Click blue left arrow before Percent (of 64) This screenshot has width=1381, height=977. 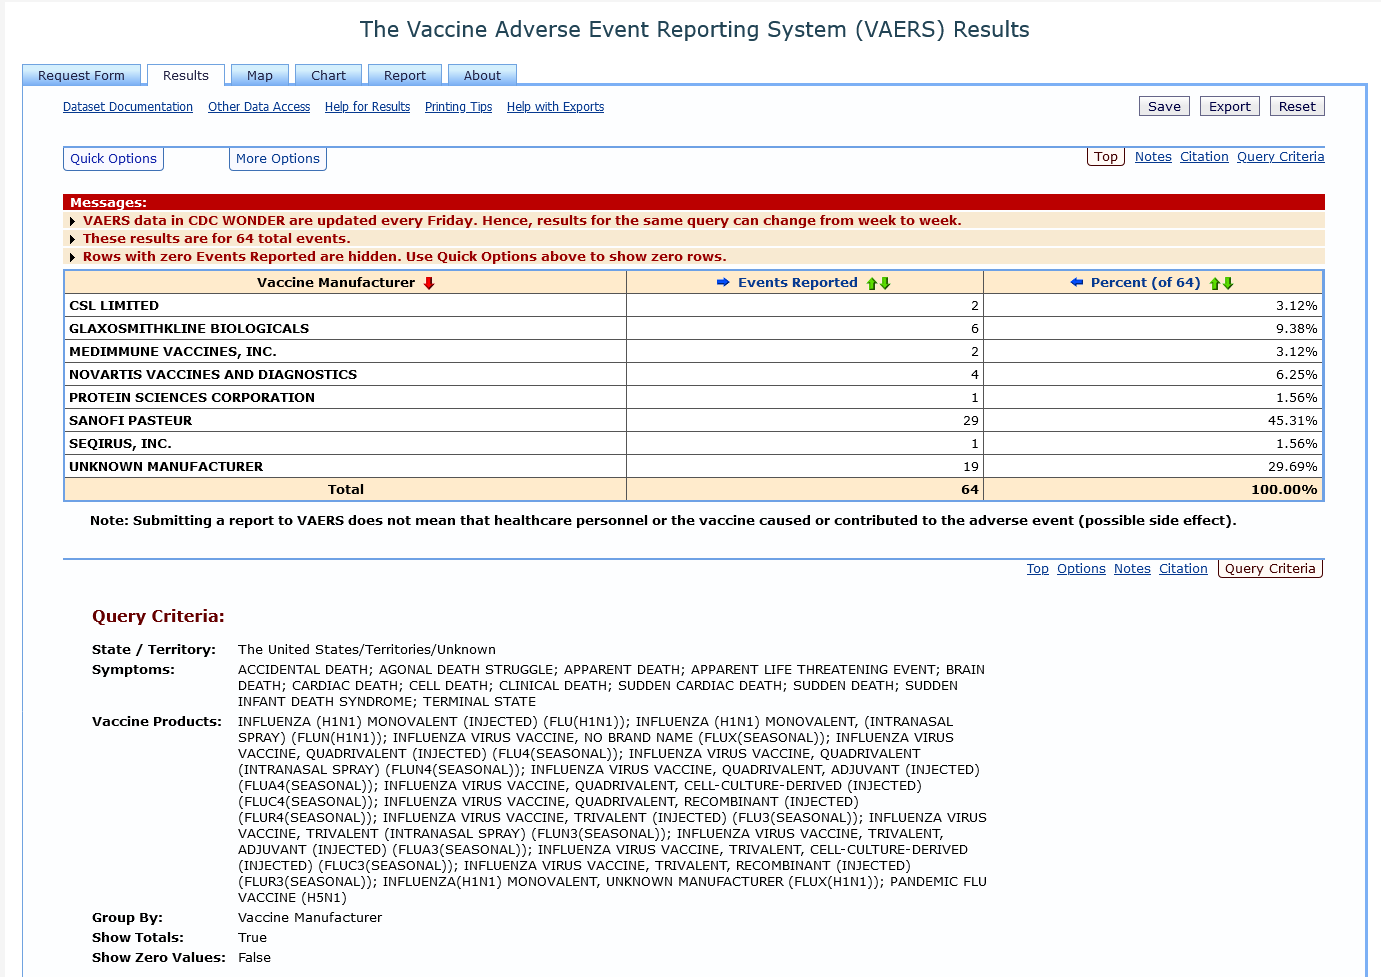(1077, 283)
